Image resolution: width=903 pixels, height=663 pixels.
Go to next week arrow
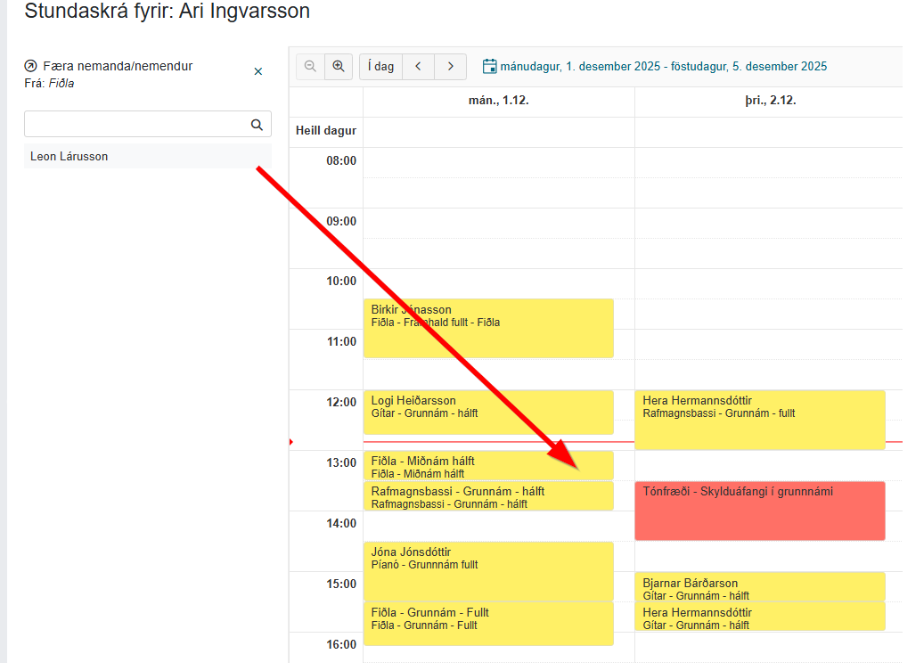click(450, 66)
